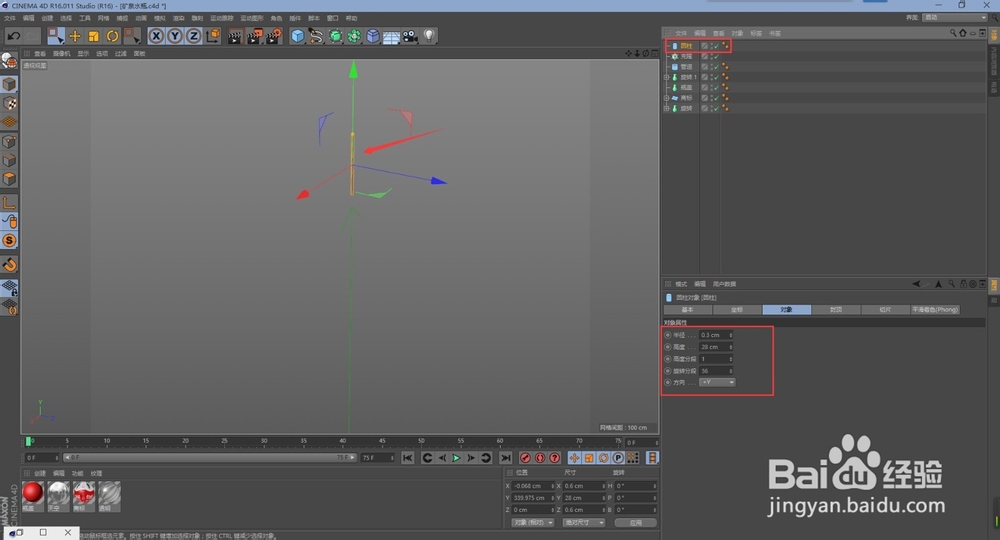The width and height of the screenshot is (1000, 540).
Task: Select the red material sphere swatch
Action: coord(33,492)
